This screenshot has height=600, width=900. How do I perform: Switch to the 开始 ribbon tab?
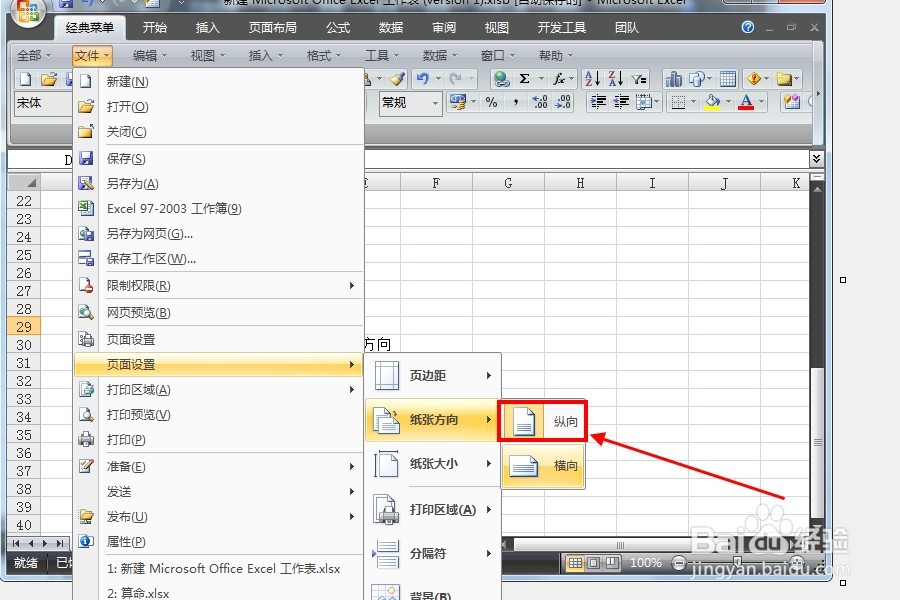154,28
